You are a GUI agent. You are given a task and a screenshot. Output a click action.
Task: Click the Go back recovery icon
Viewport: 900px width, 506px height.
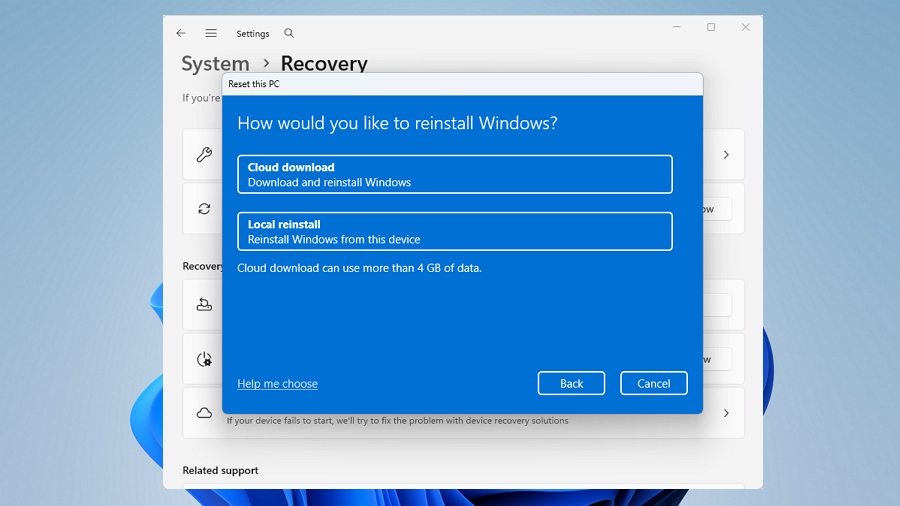pos(204,305)
